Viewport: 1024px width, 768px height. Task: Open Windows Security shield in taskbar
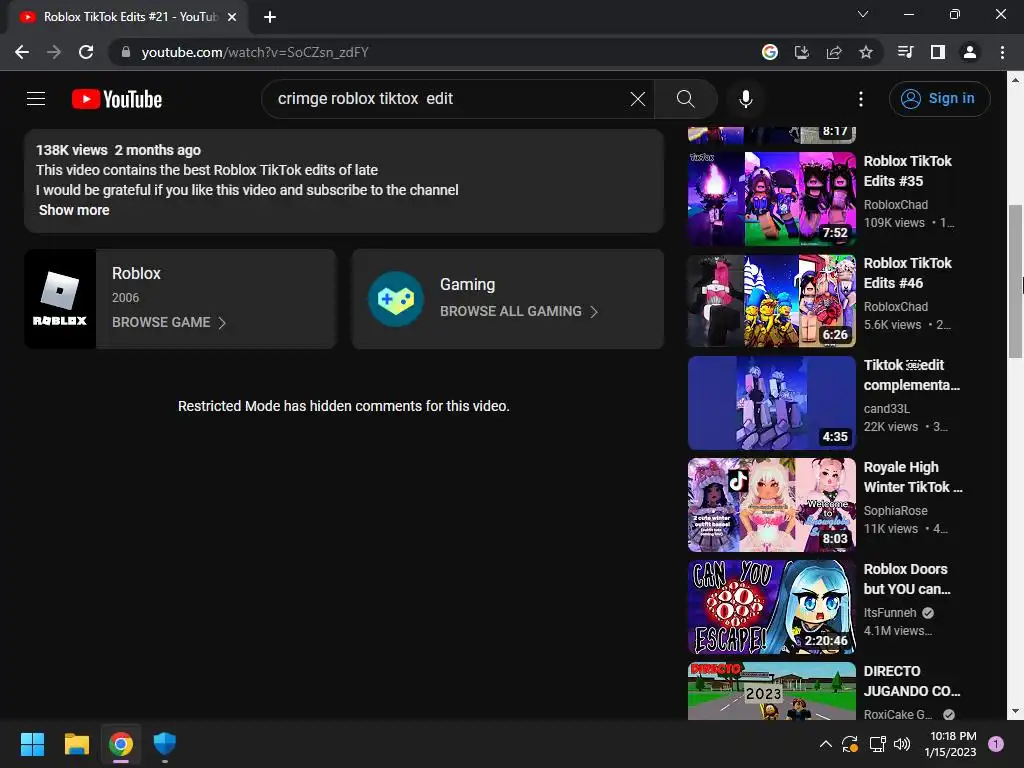click(165, 744)
